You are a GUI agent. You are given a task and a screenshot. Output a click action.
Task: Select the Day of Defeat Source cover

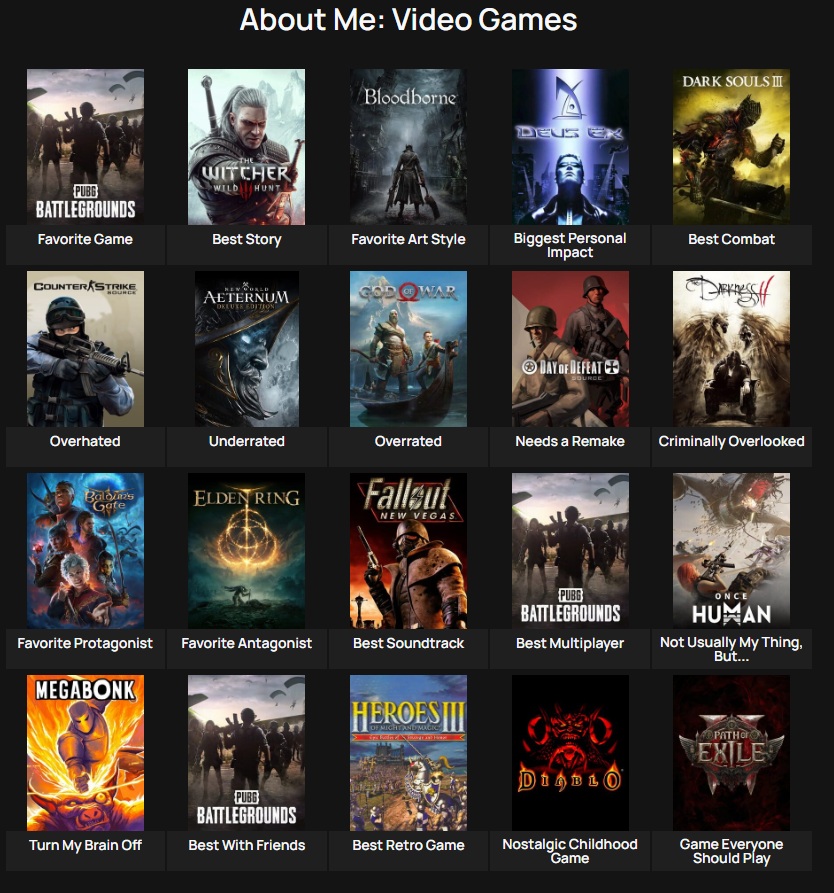570,349
